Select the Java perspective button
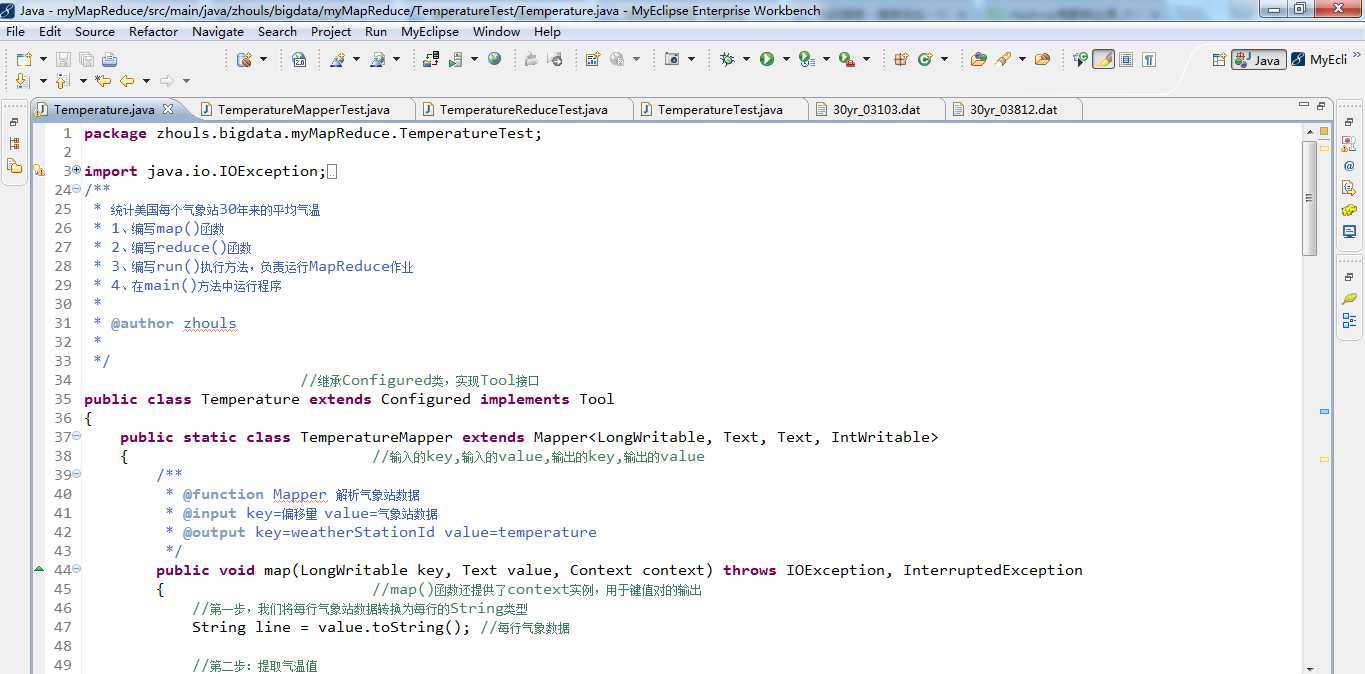Image resolution: width=1365 pixels, height=674 pixels. tap(1259, 60)
